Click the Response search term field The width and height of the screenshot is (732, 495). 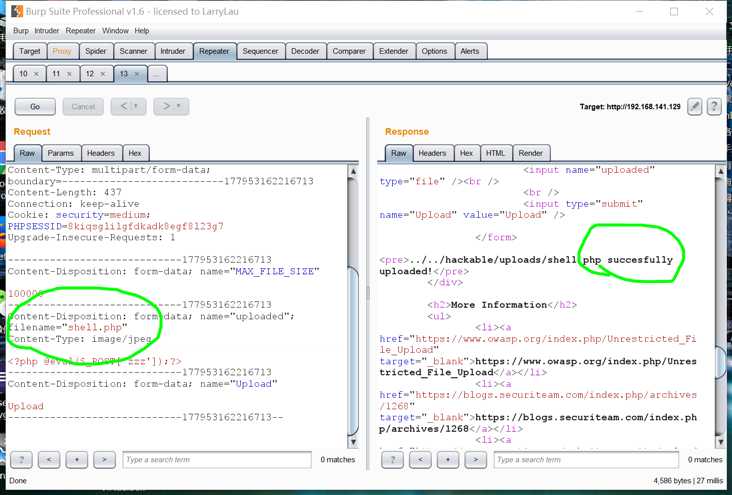(x=586, y=460)
